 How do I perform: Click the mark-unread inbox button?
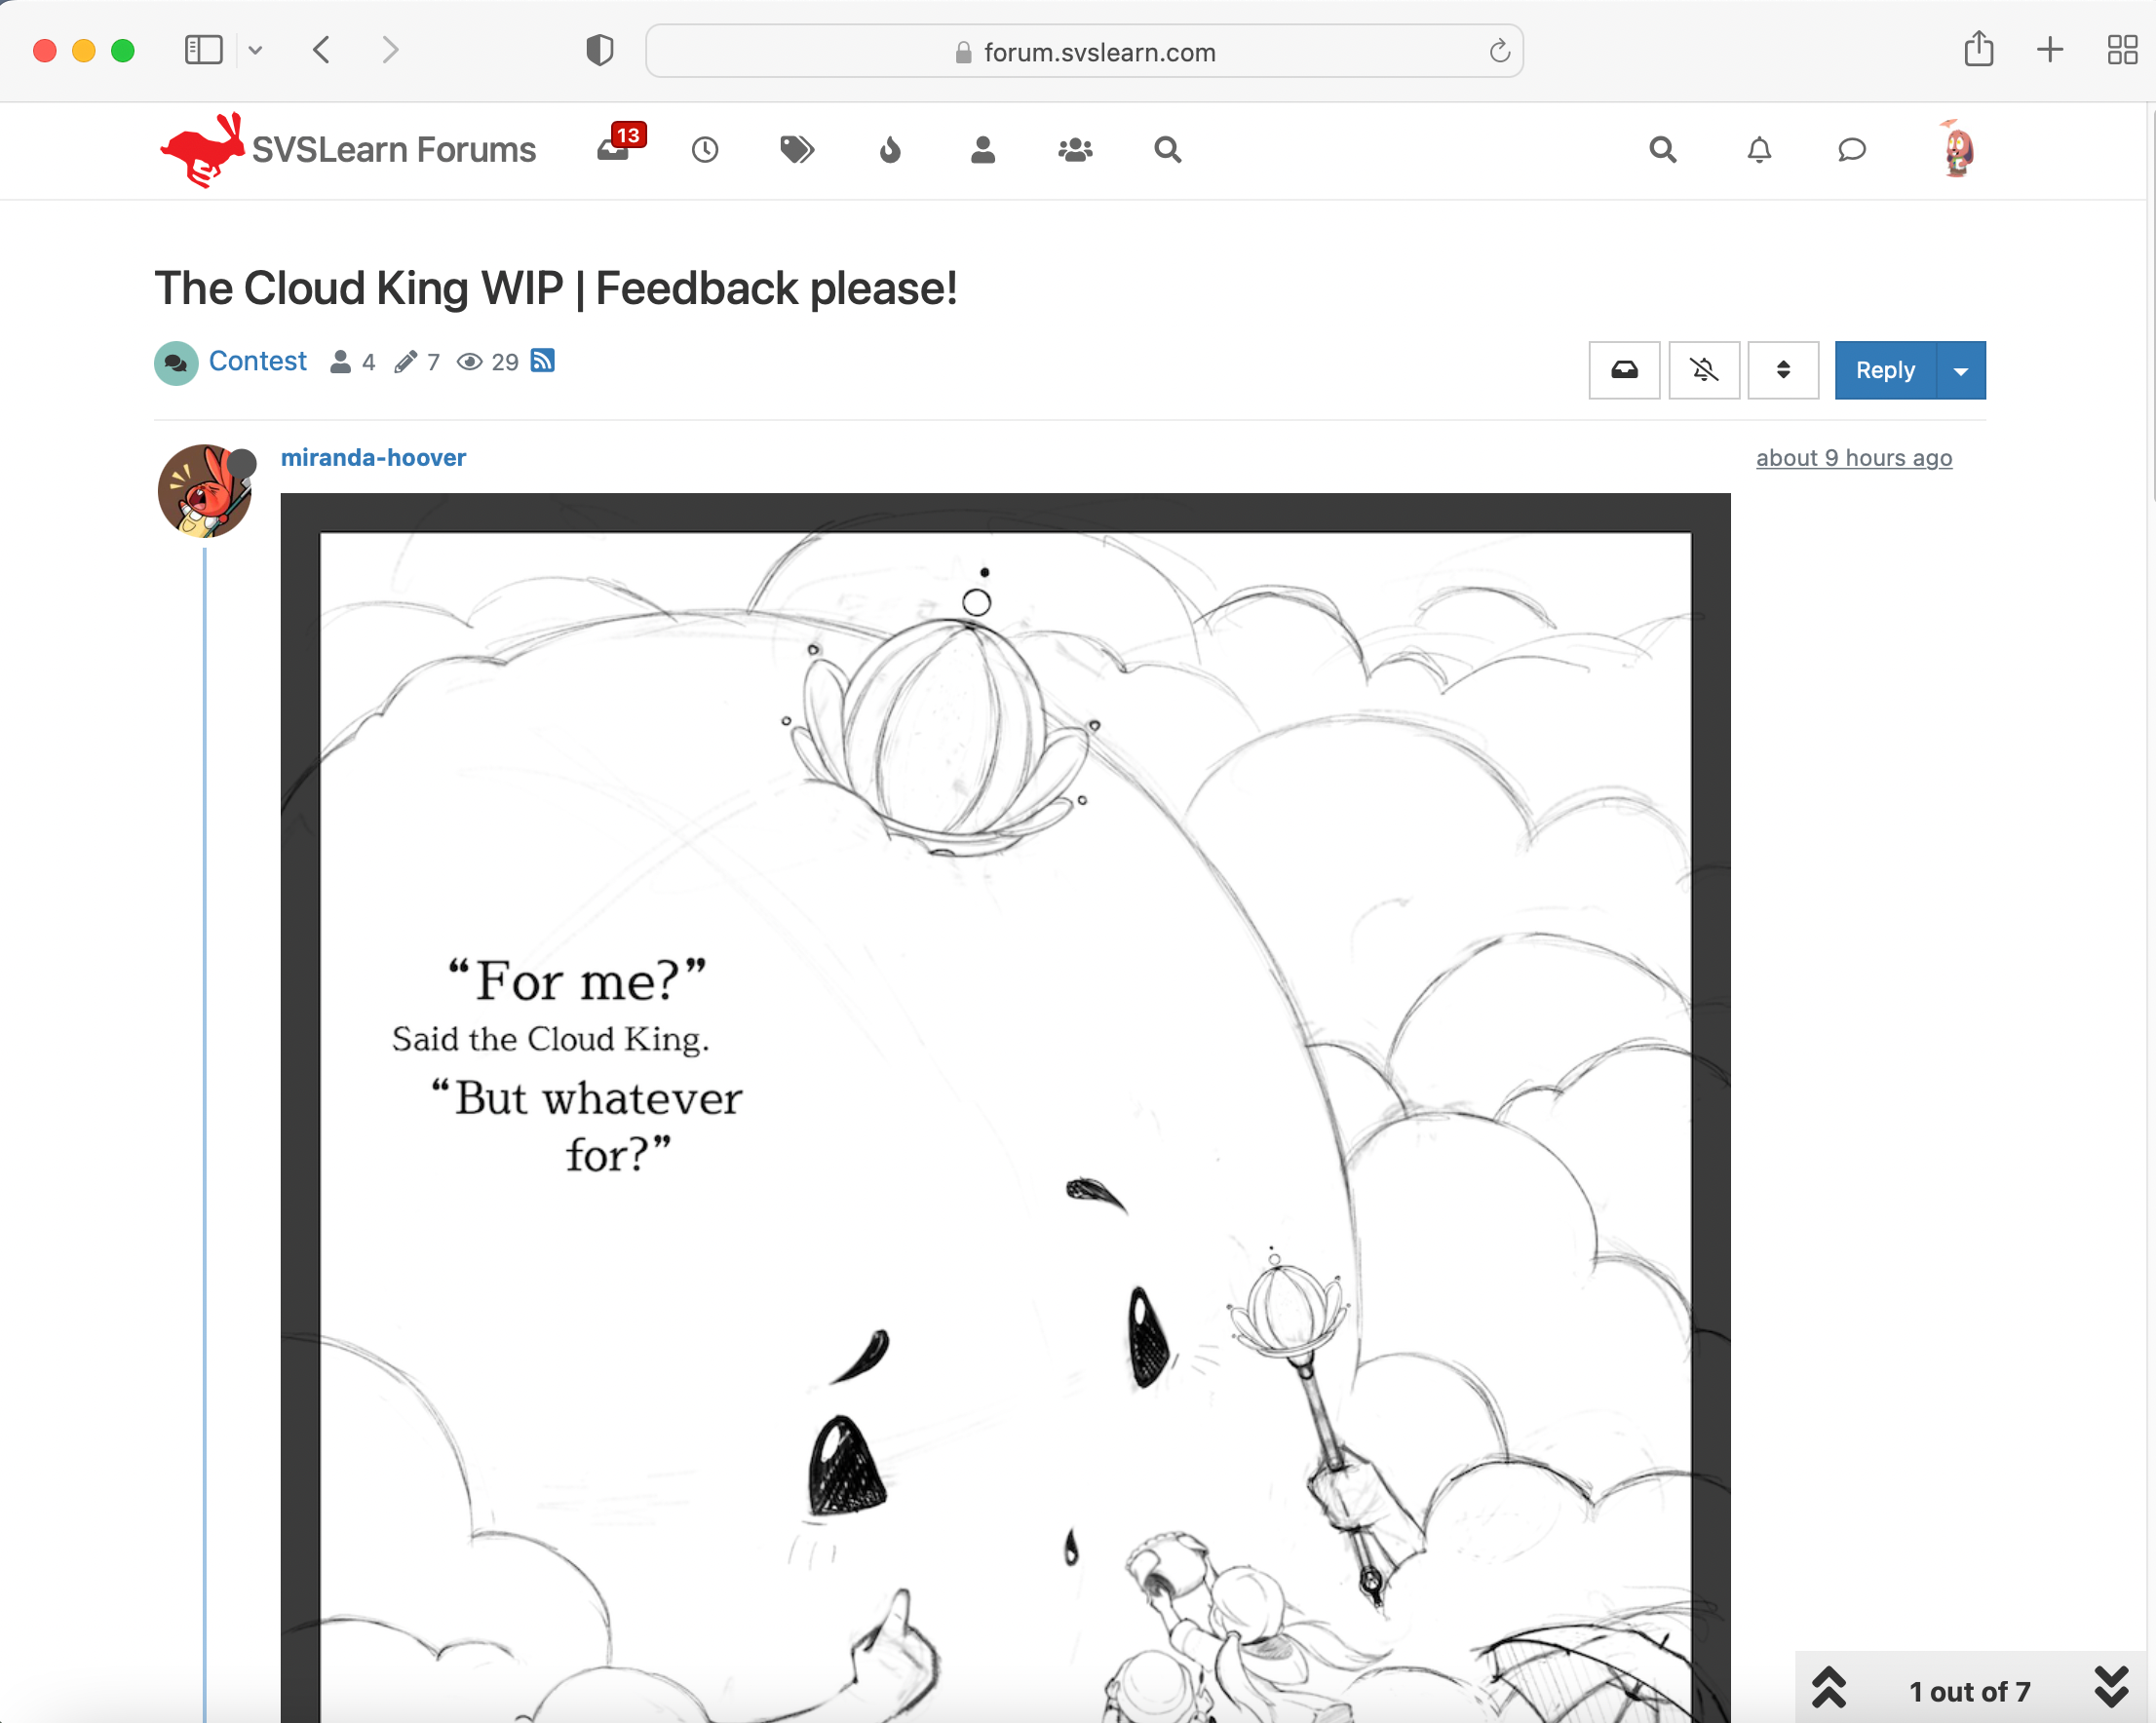(1624, 370)
